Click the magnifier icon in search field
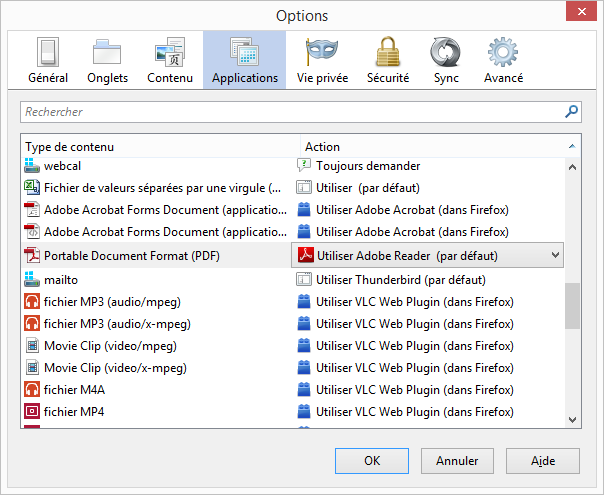 pos(572,112)
